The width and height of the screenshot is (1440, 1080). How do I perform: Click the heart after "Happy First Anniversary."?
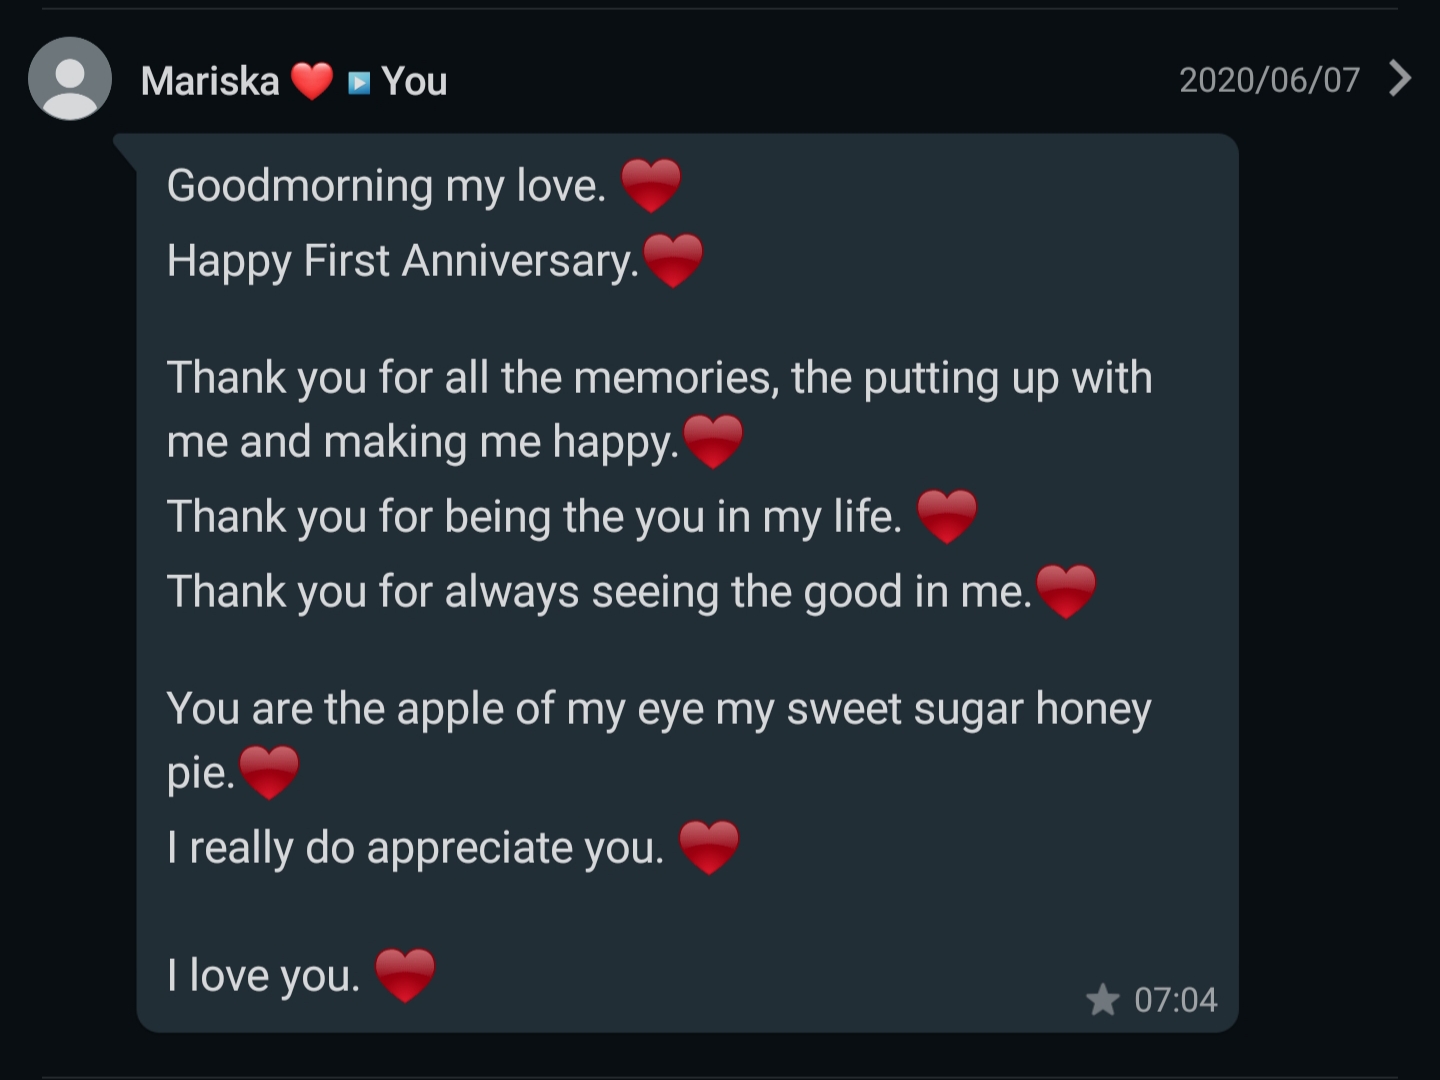673,261
